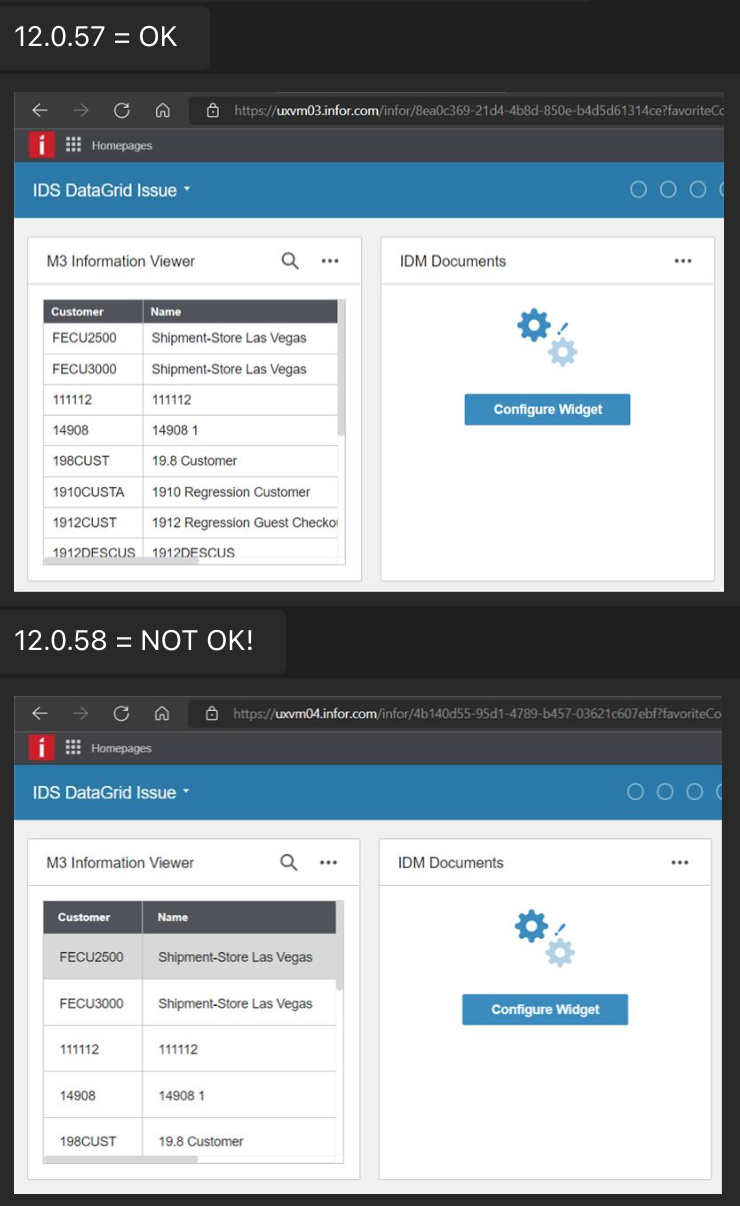Select the third page circle in 12.0.58 header
This screenshot has height=1206, width=740.
point(696,792)
